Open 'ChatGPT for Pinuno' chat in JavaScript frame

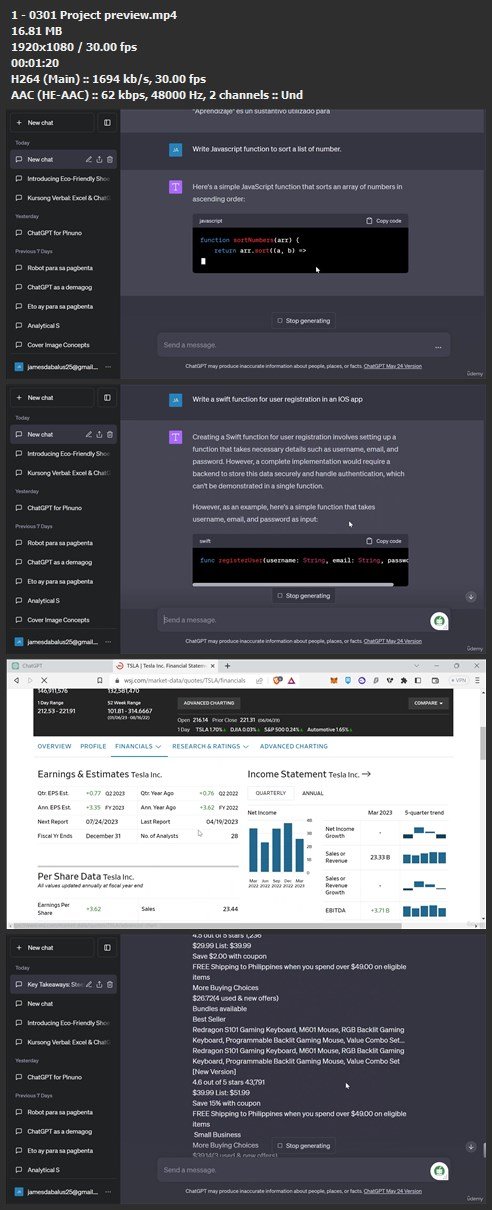click(x=63, y=233)
